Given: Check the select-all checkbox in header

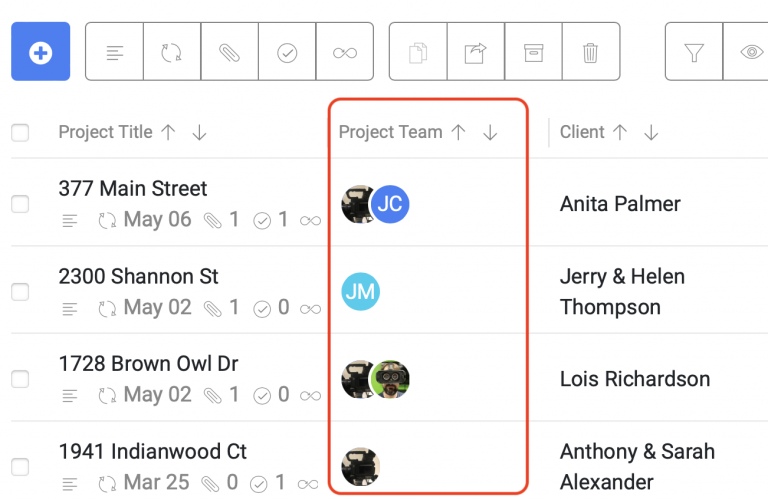Looking at the screenshot, I should pos(20,133).
